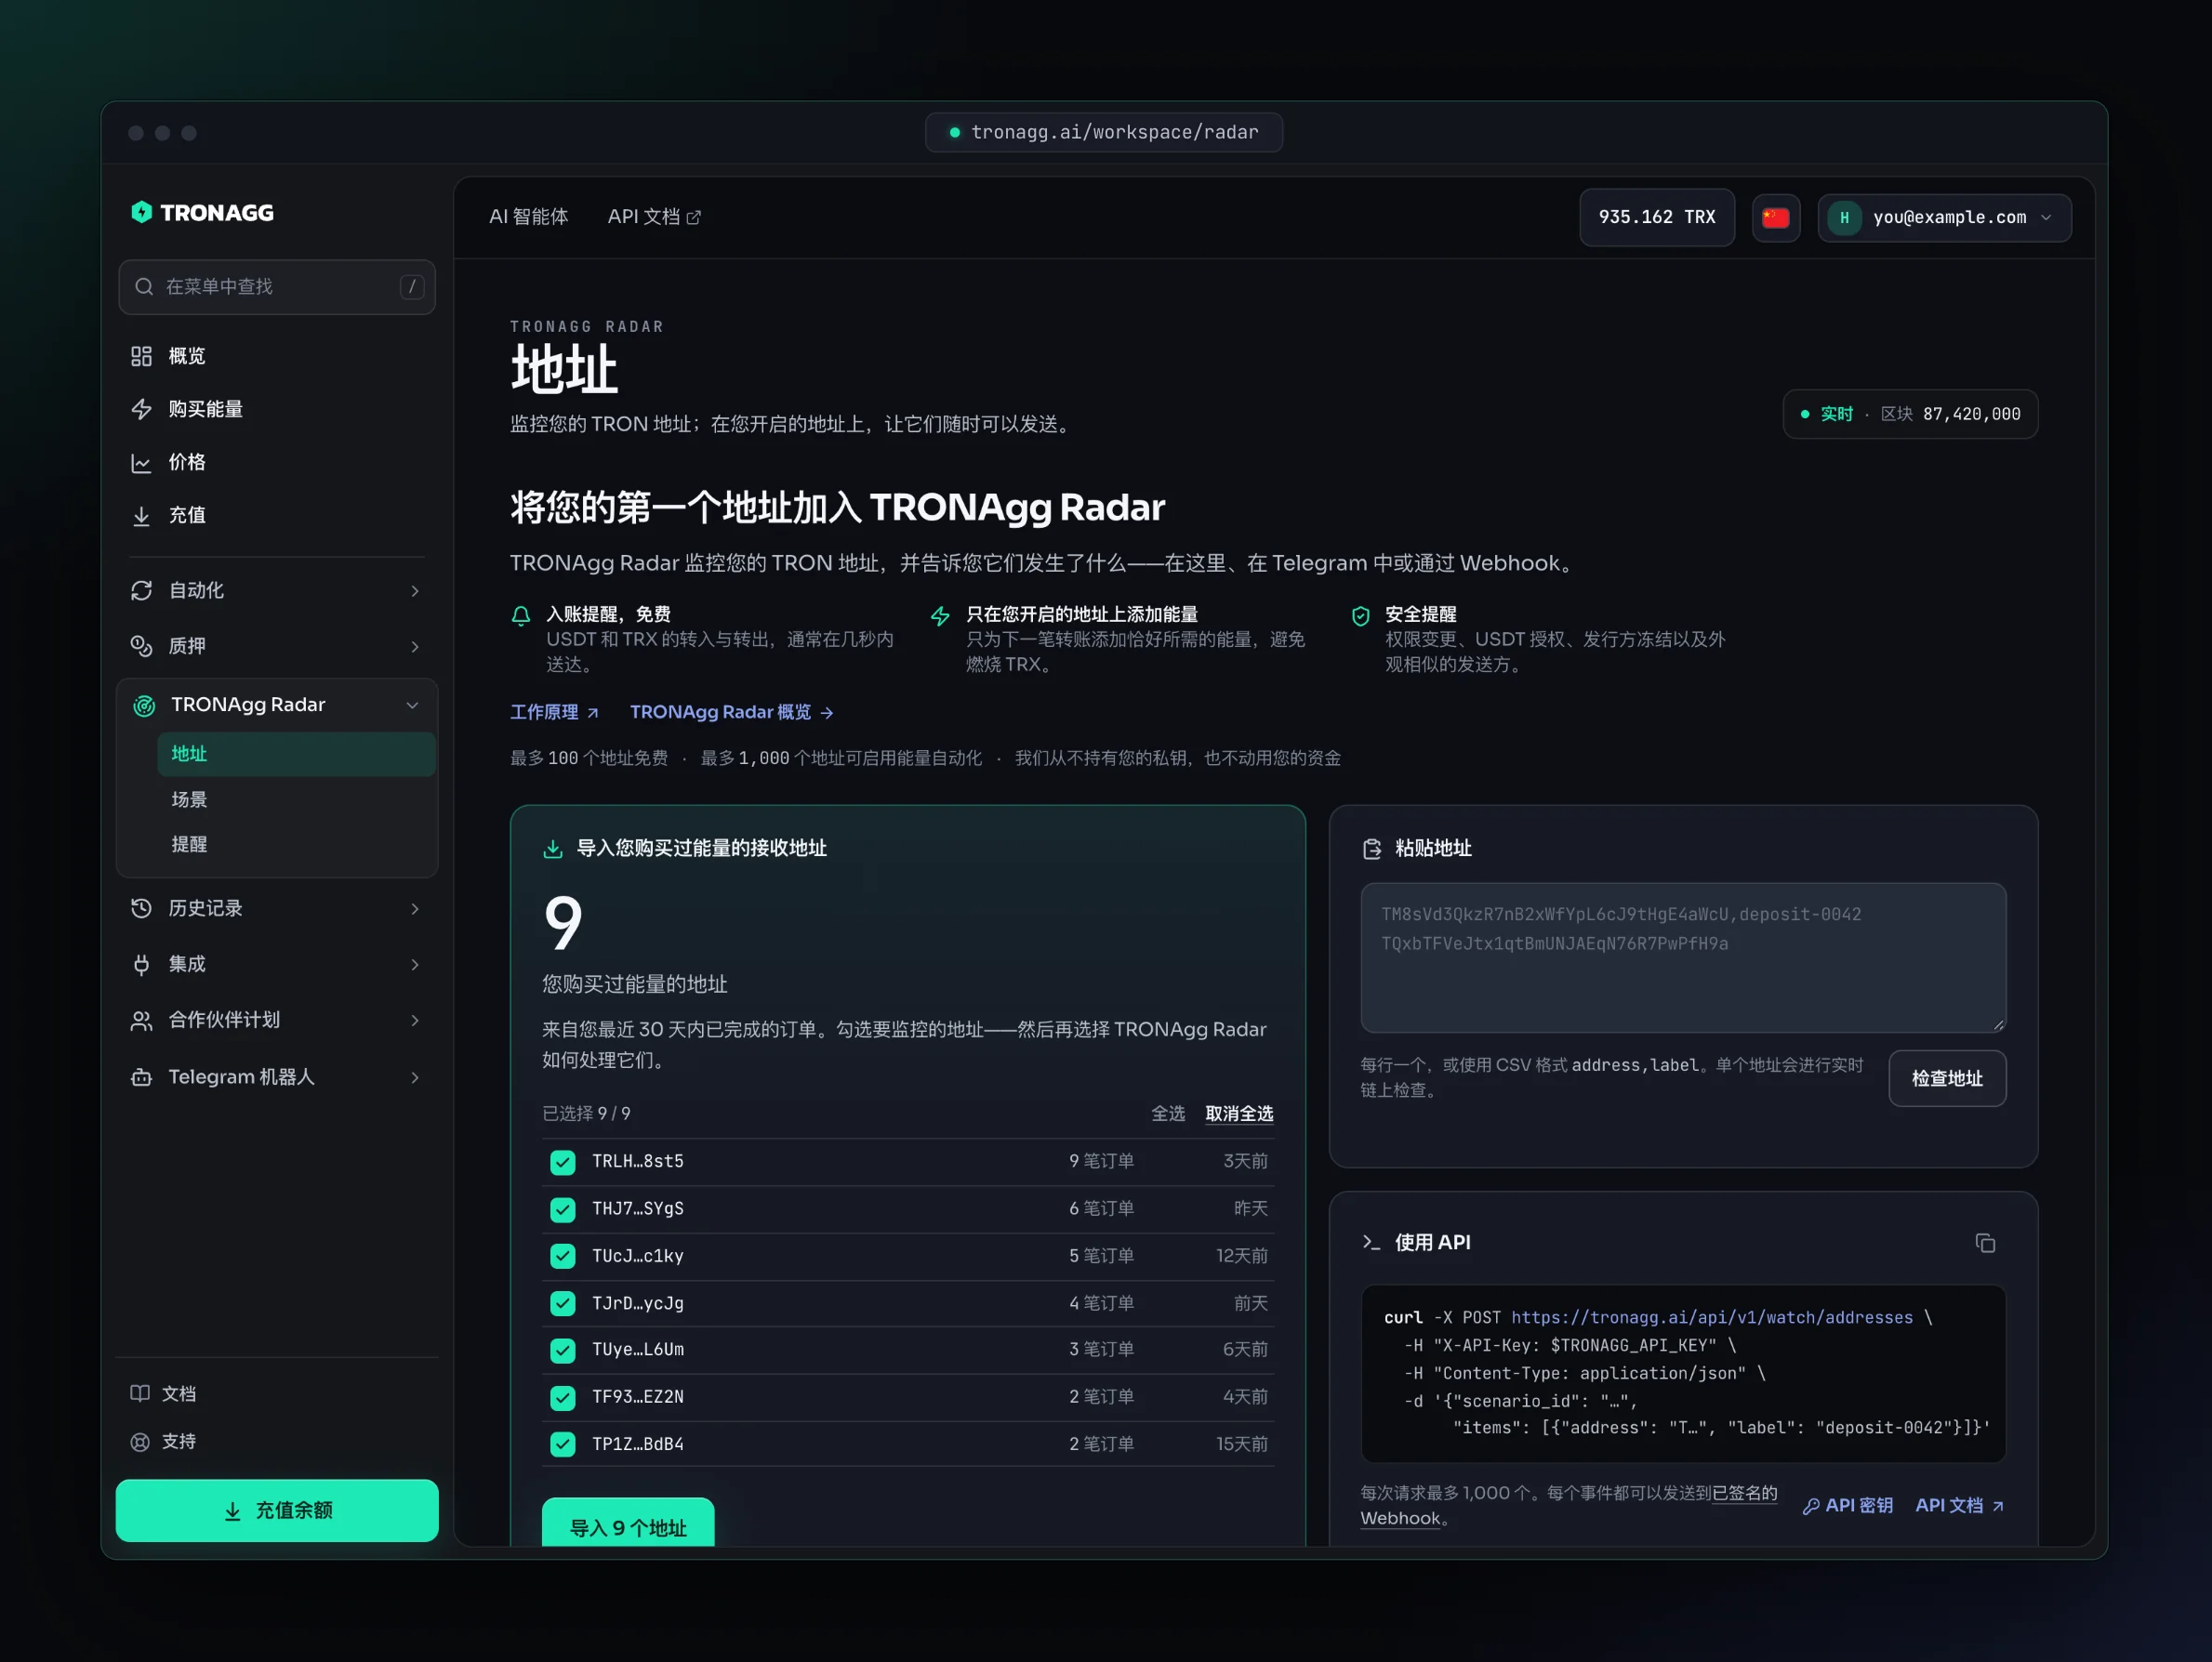Uncheck address THJ7…SYgS
This screenshot has width=2212, height=1662.
pos(563,1209)
